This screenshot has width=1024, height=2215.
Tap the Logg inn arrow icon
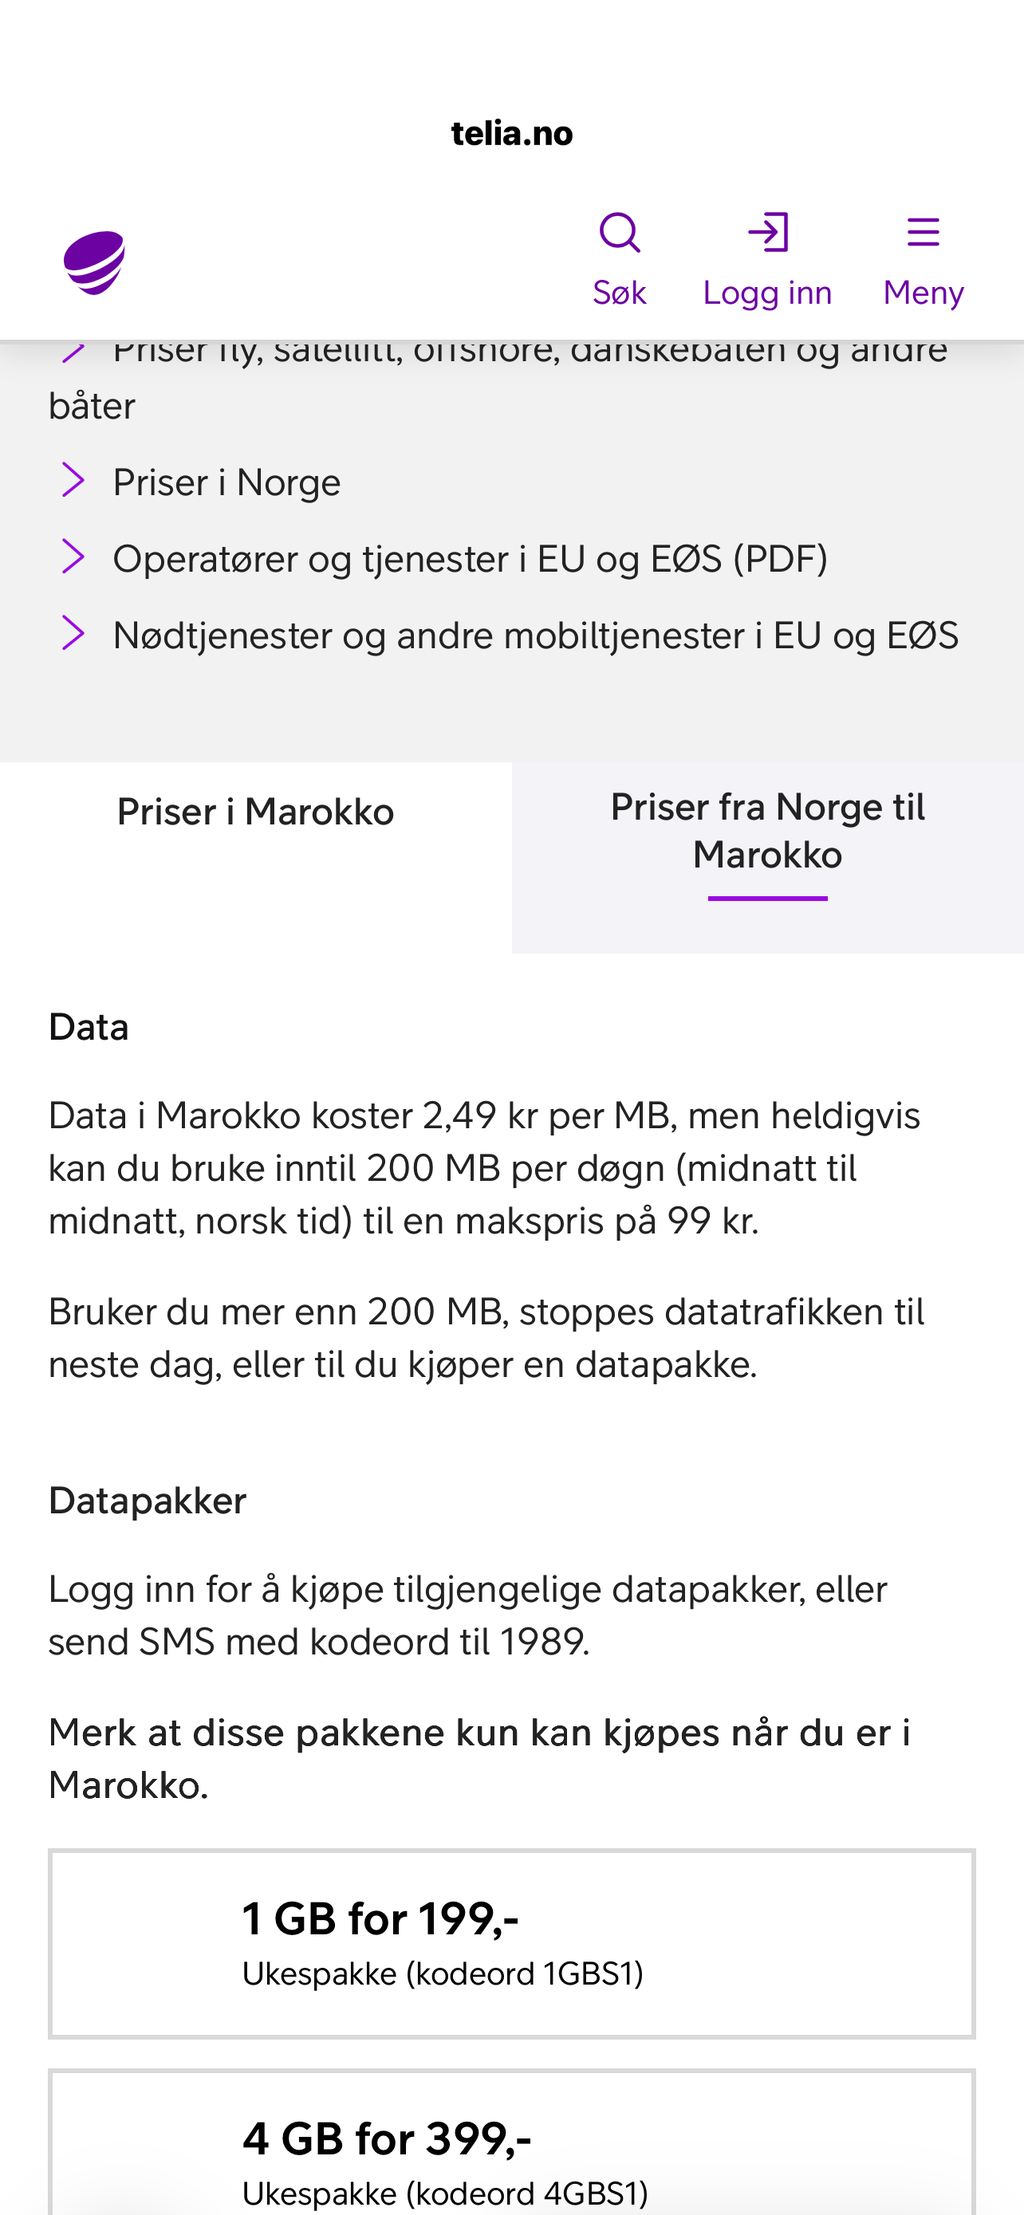point(768,232)
